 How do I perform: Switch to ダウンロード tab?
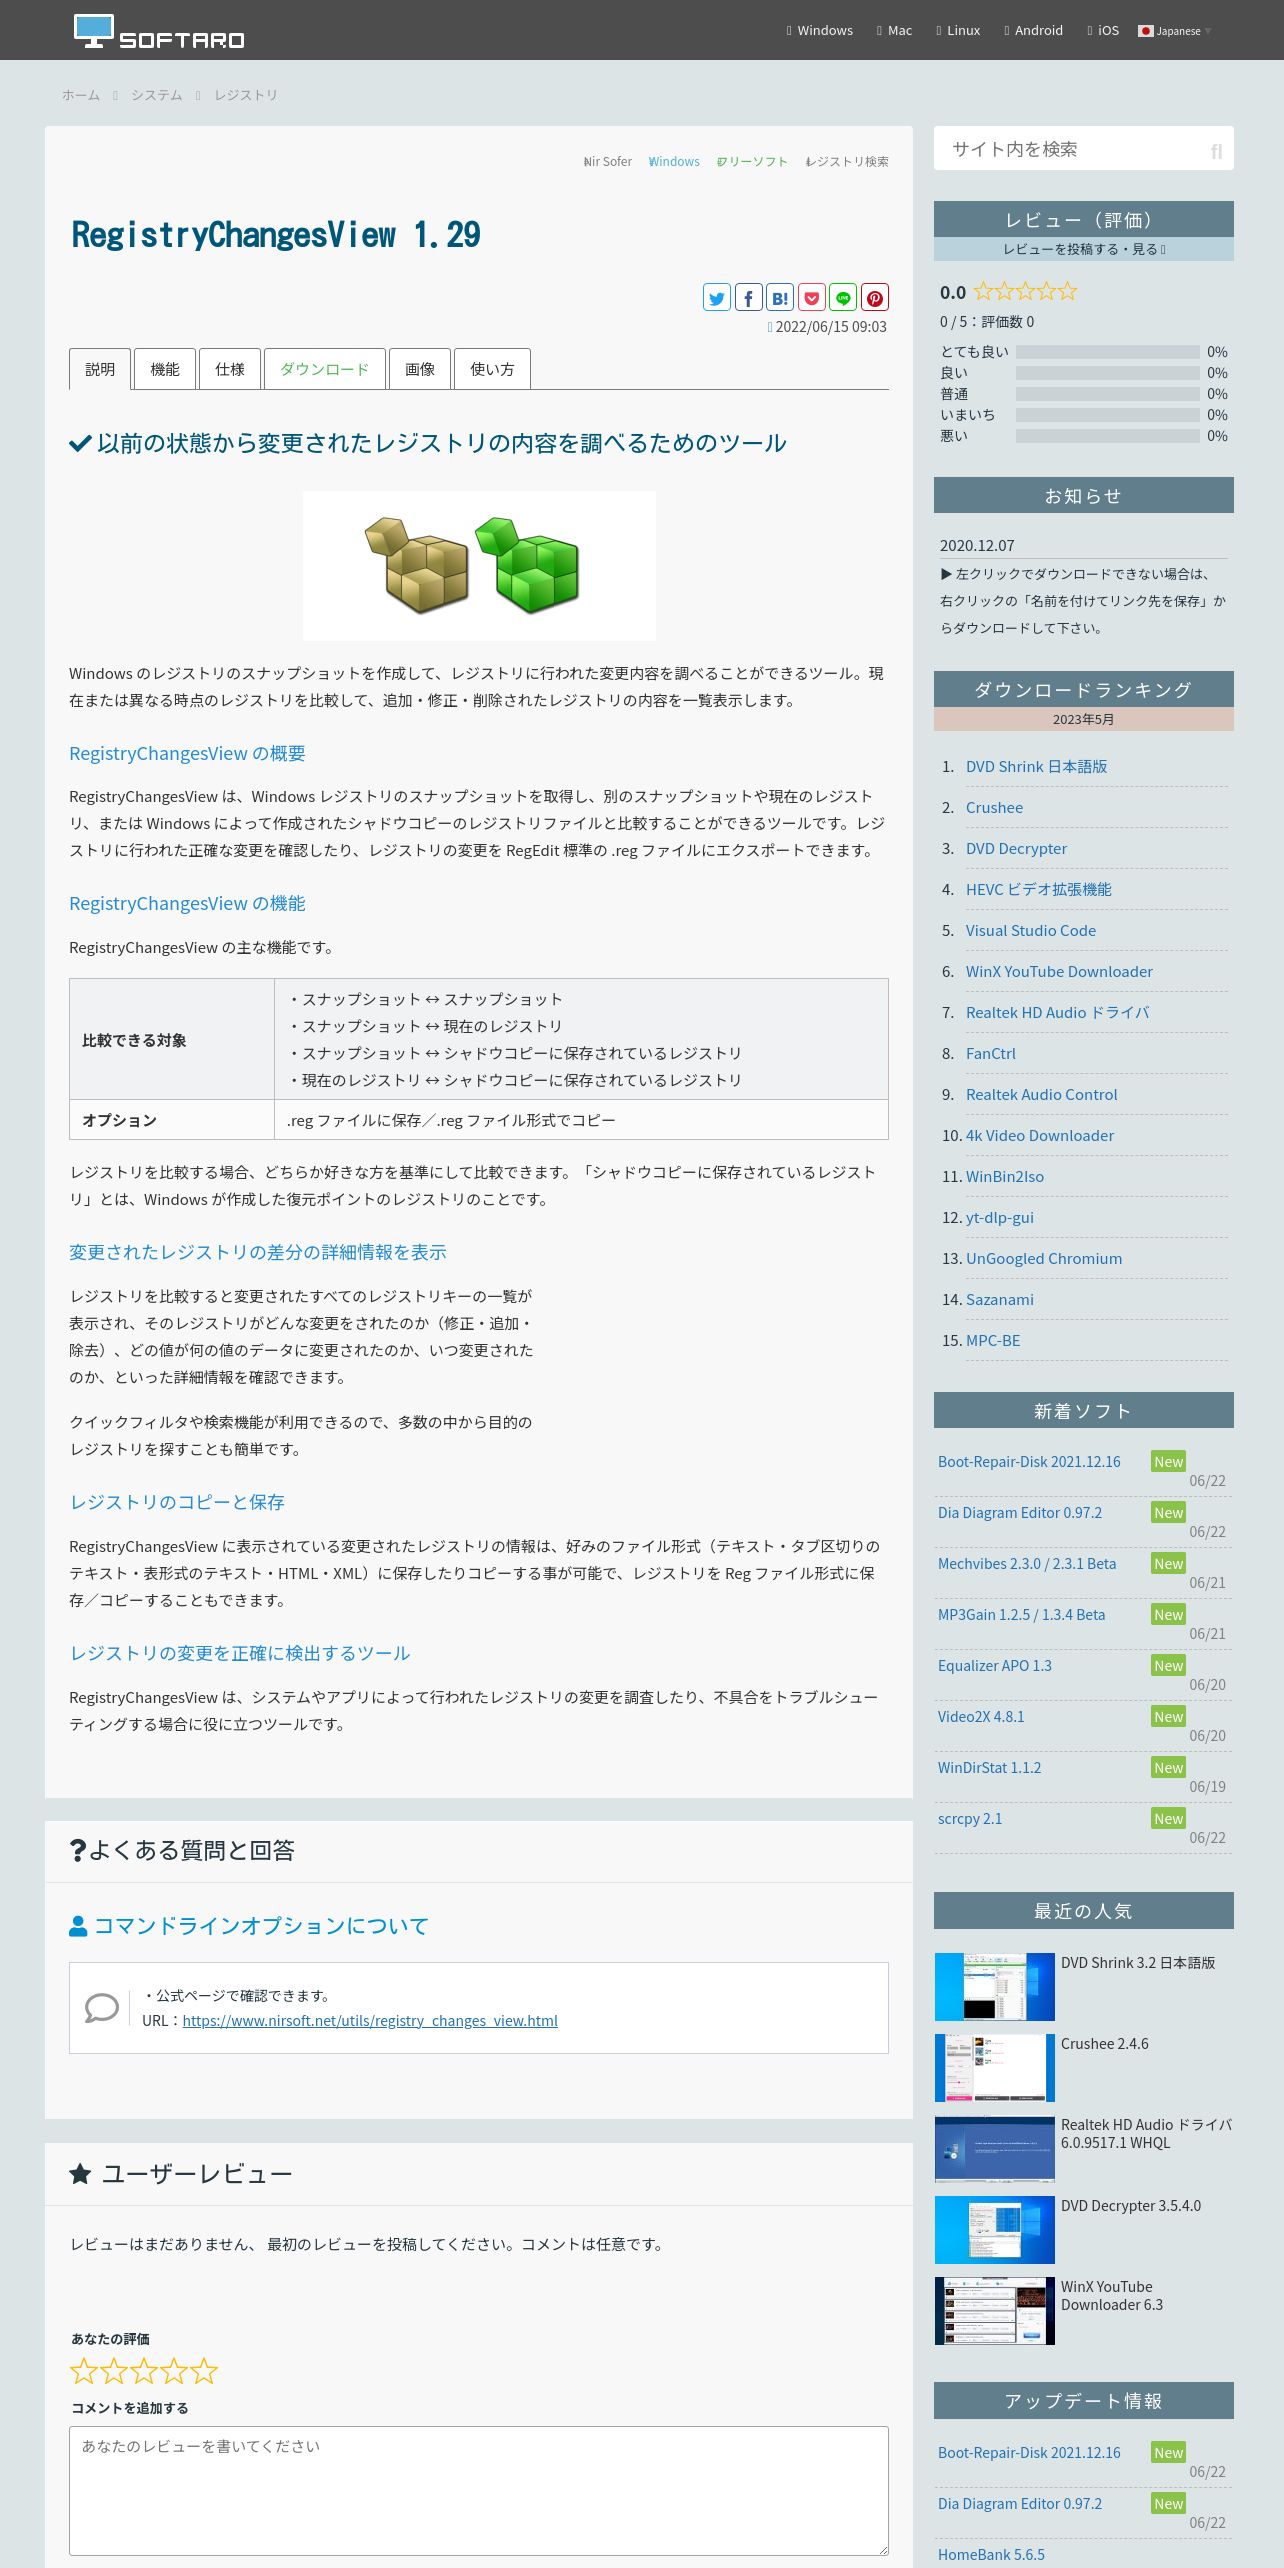point(325,369)
